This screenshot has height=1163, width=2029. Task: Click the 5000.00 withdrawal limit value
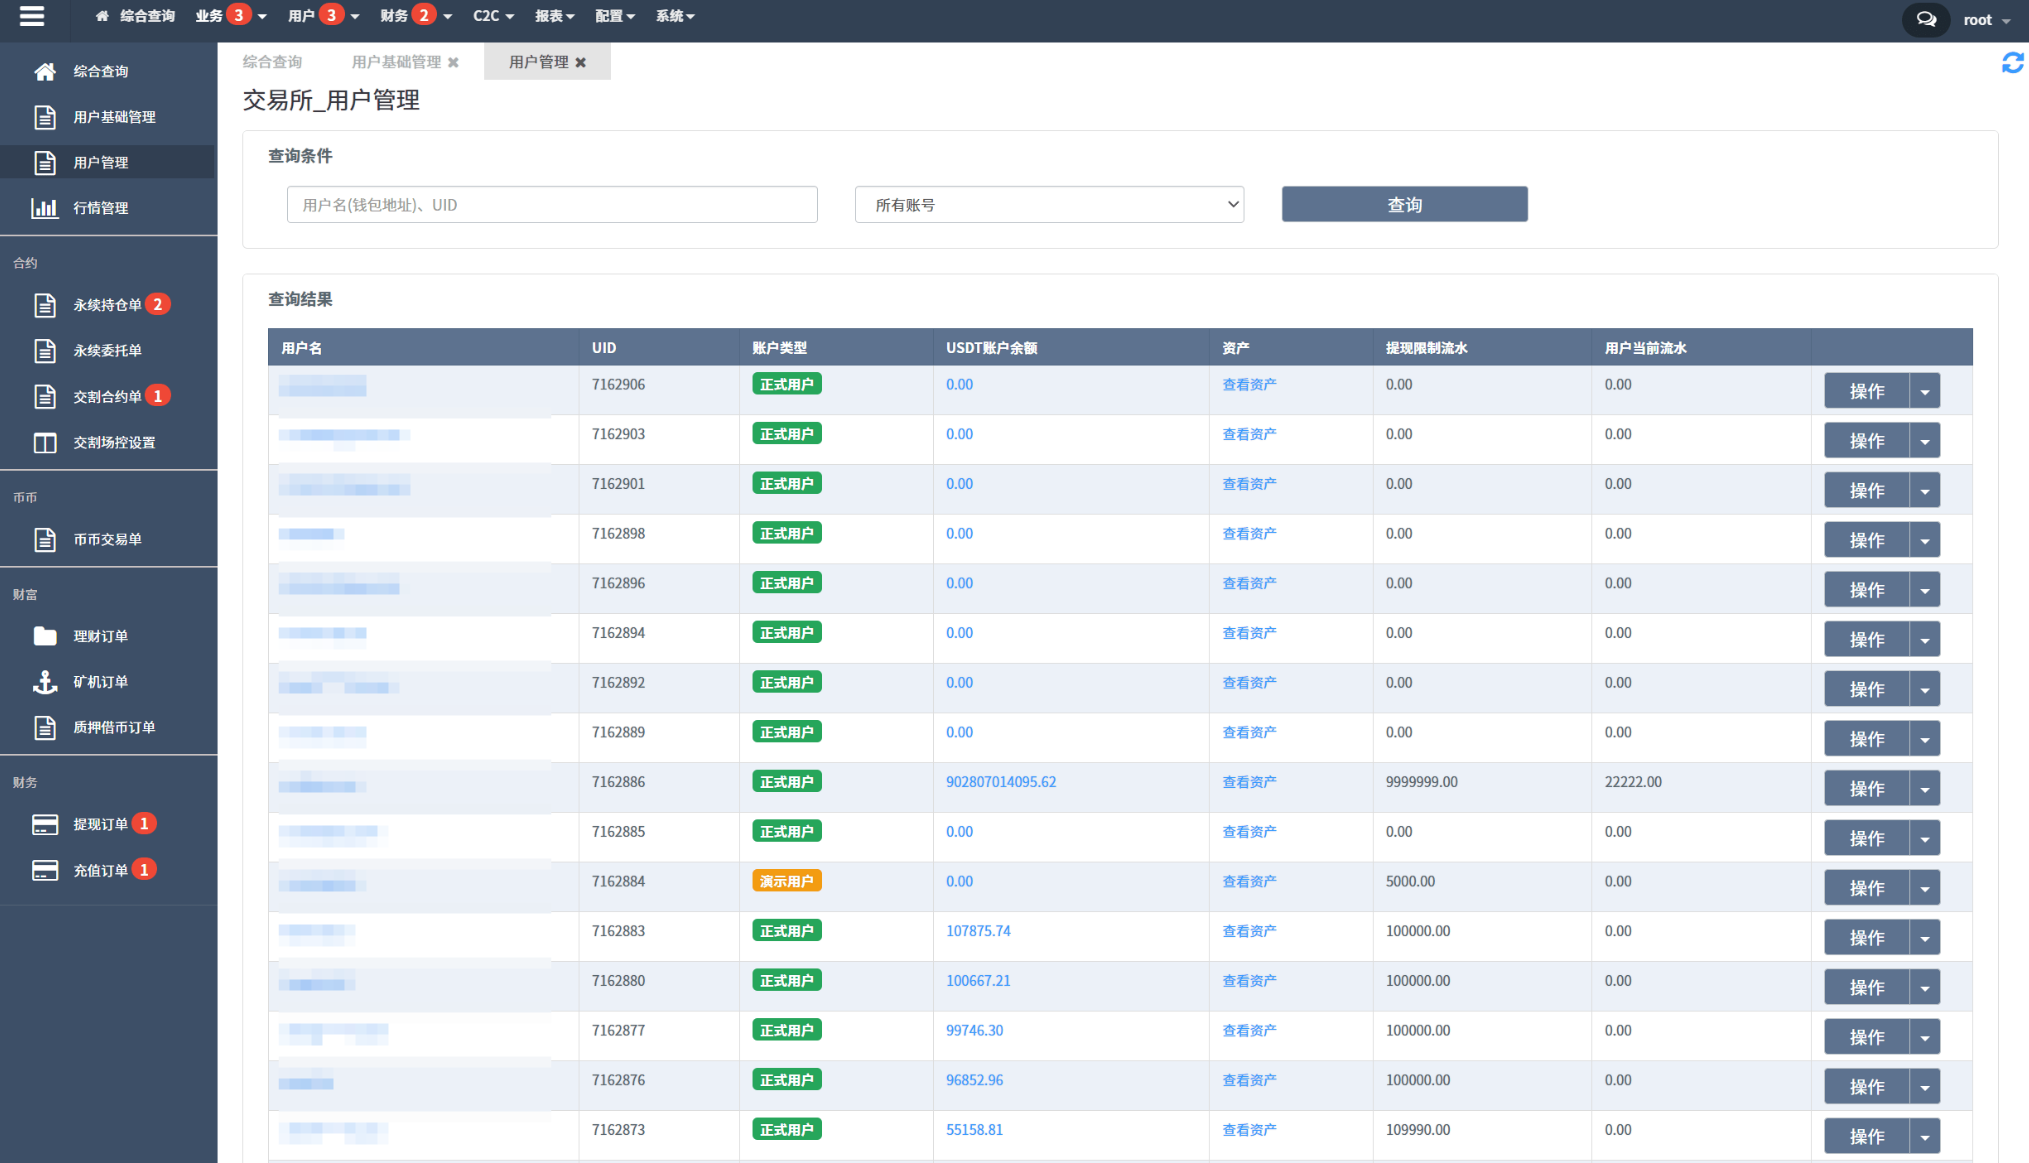click(1410, 881)
